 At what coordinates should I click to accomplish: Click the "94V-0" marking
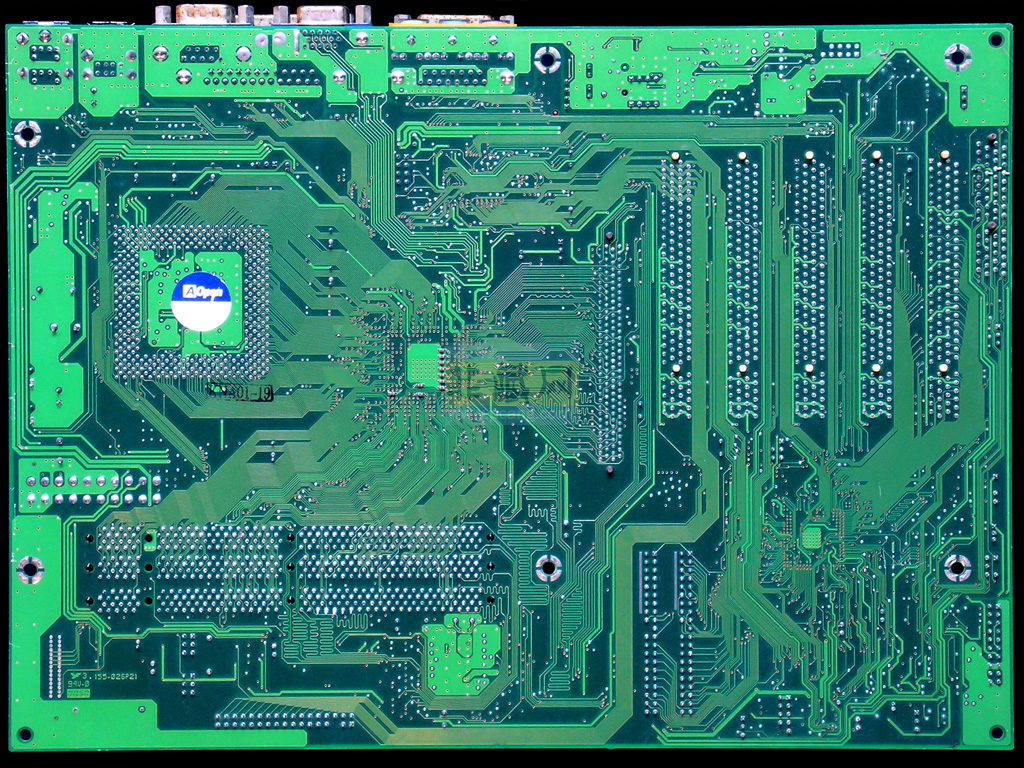[78, 684]
